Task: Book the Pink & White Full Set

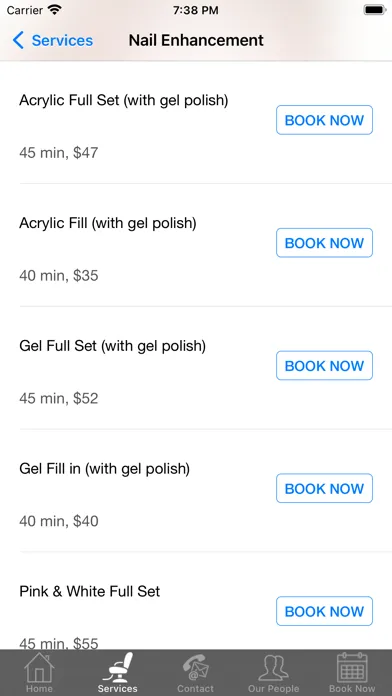Action: [325, 611]
